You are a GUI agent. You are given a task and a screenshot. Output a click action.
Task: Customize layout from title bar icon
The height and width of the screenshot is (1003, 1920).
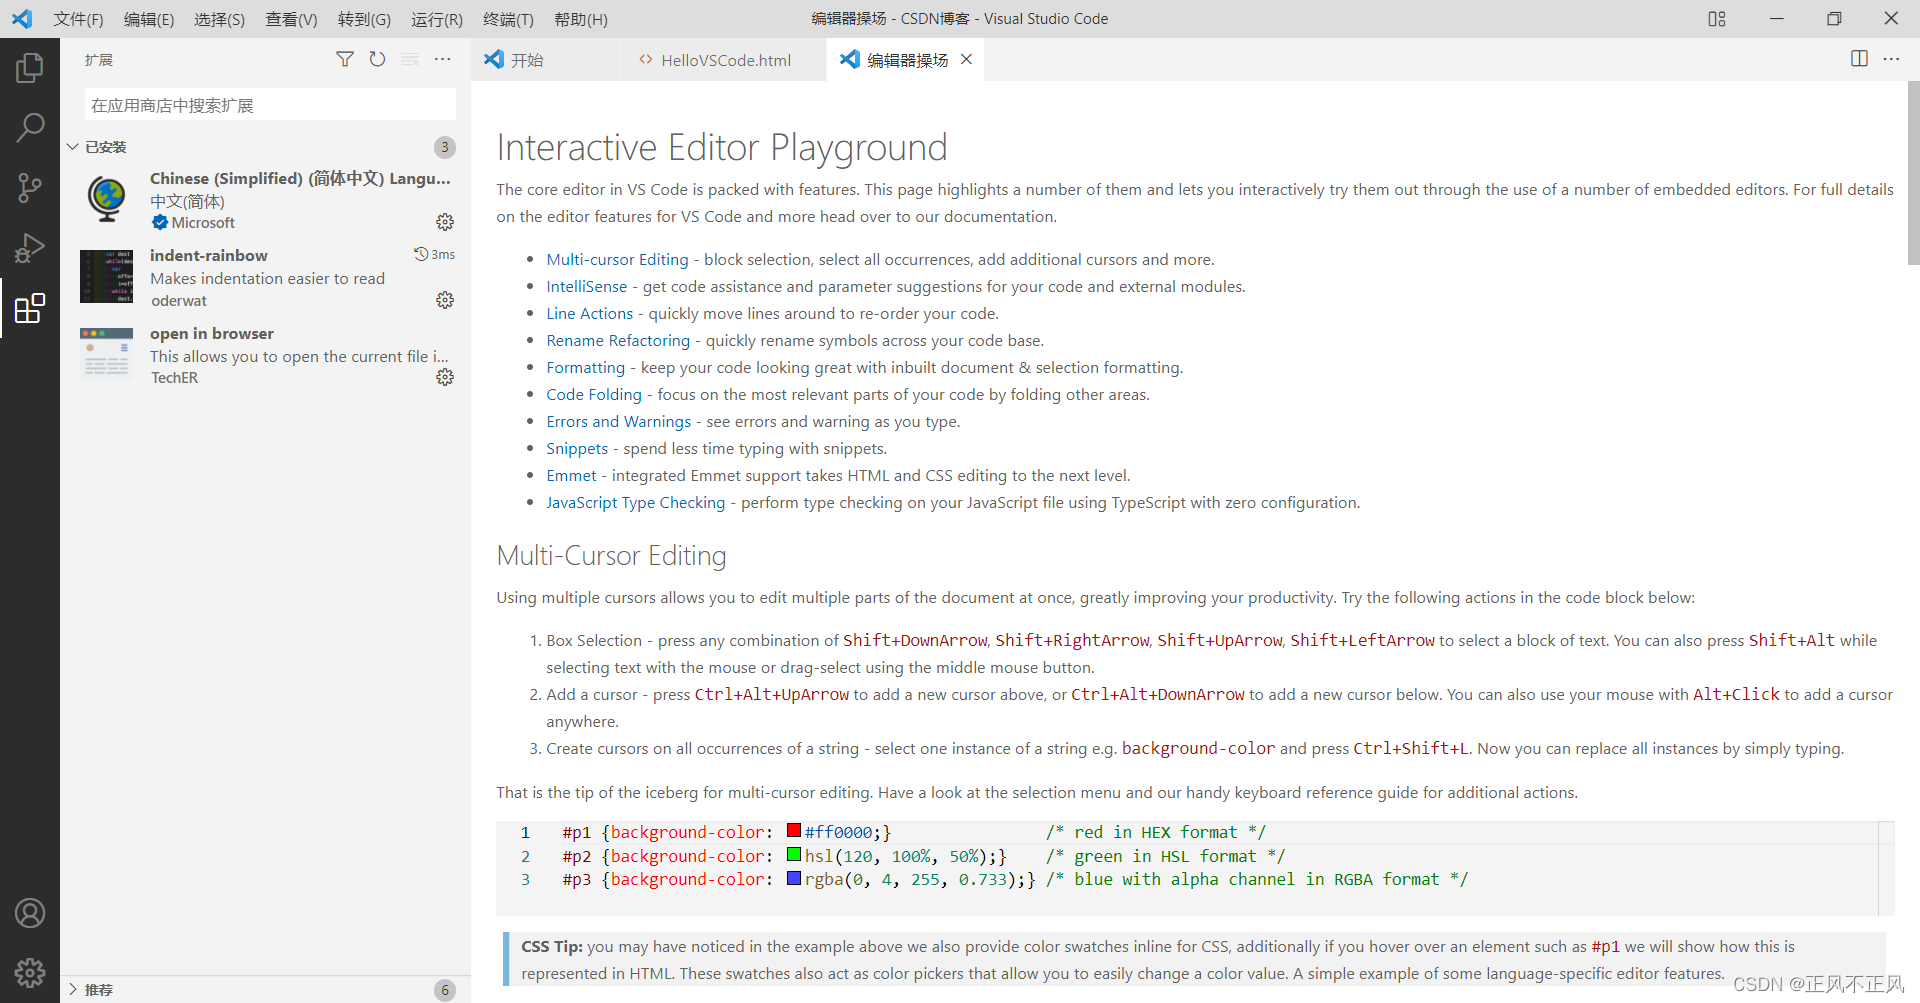pyautogui.click(x=1717, y=19)
